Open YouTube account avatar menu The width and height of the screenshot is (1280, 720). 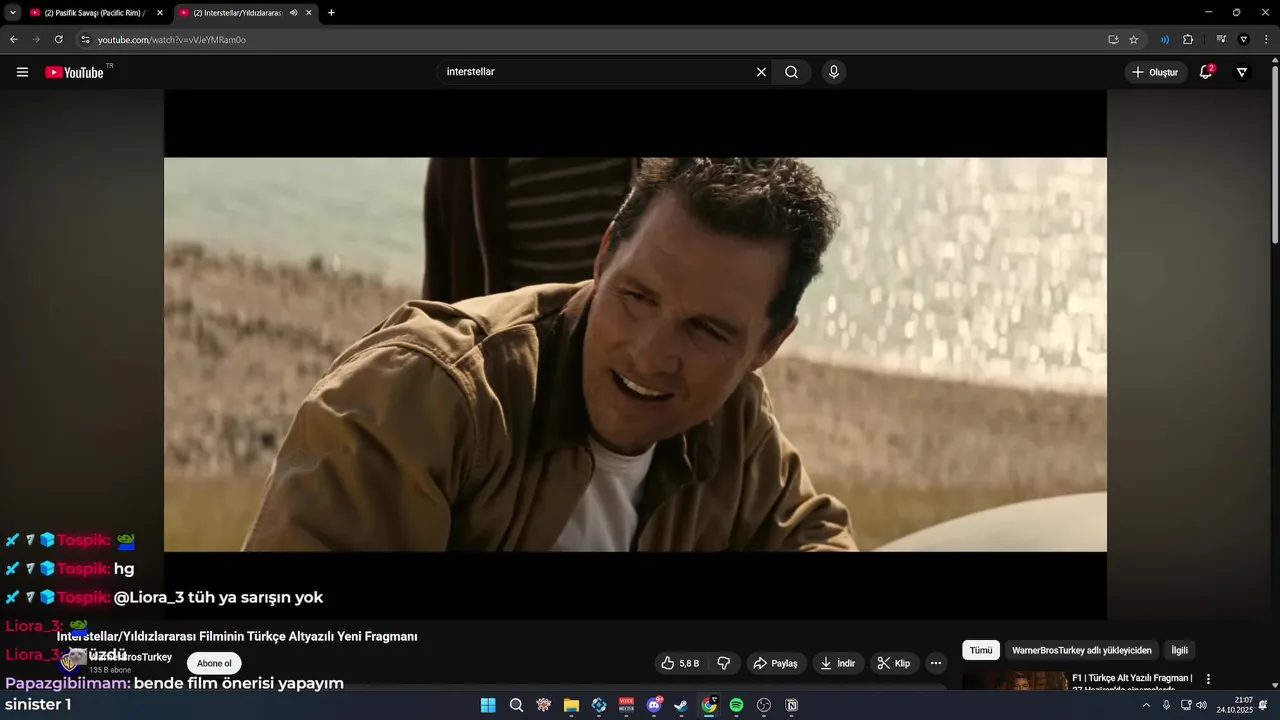pos(1242,72)
